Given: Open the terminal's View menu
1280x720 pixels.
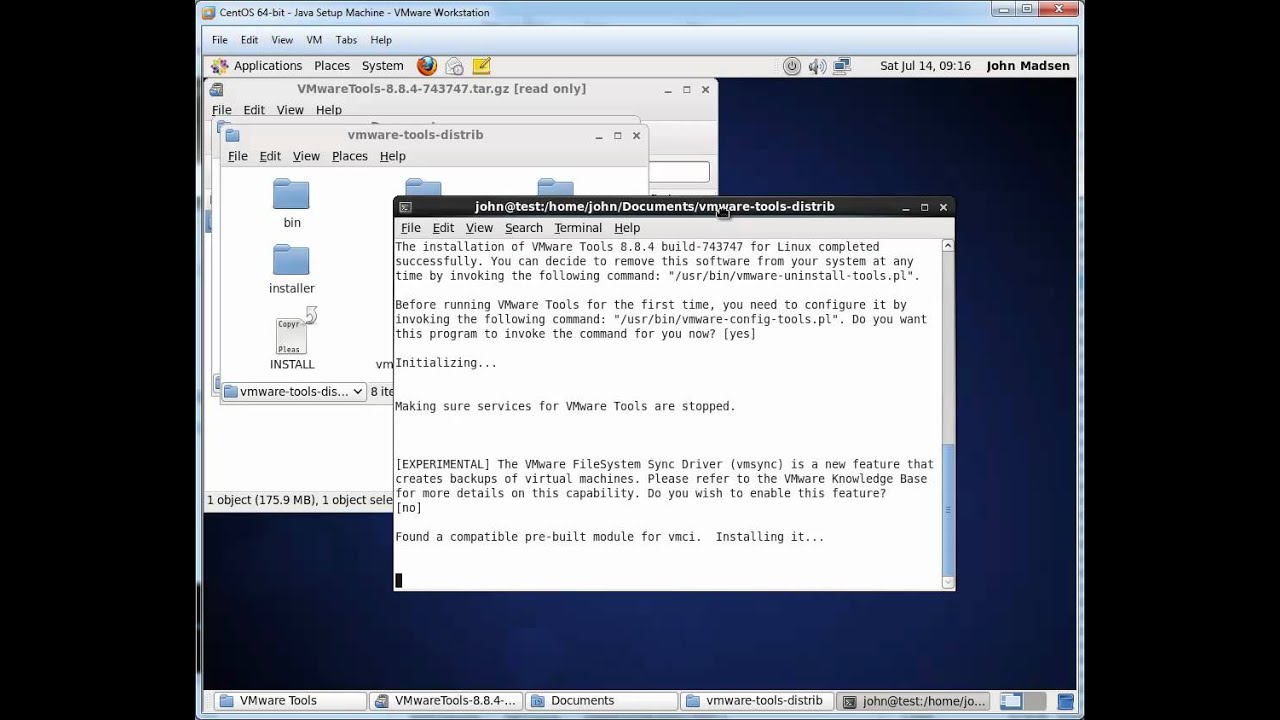Looking at the screenshot, I should click(479, 228).
